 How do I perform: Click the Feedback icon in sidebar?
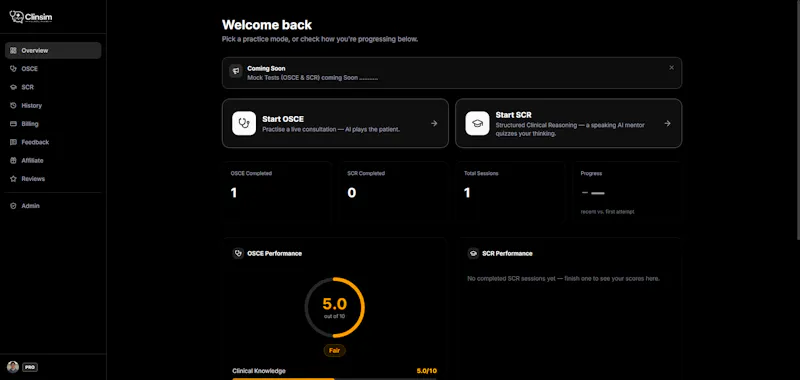point(13,142)
